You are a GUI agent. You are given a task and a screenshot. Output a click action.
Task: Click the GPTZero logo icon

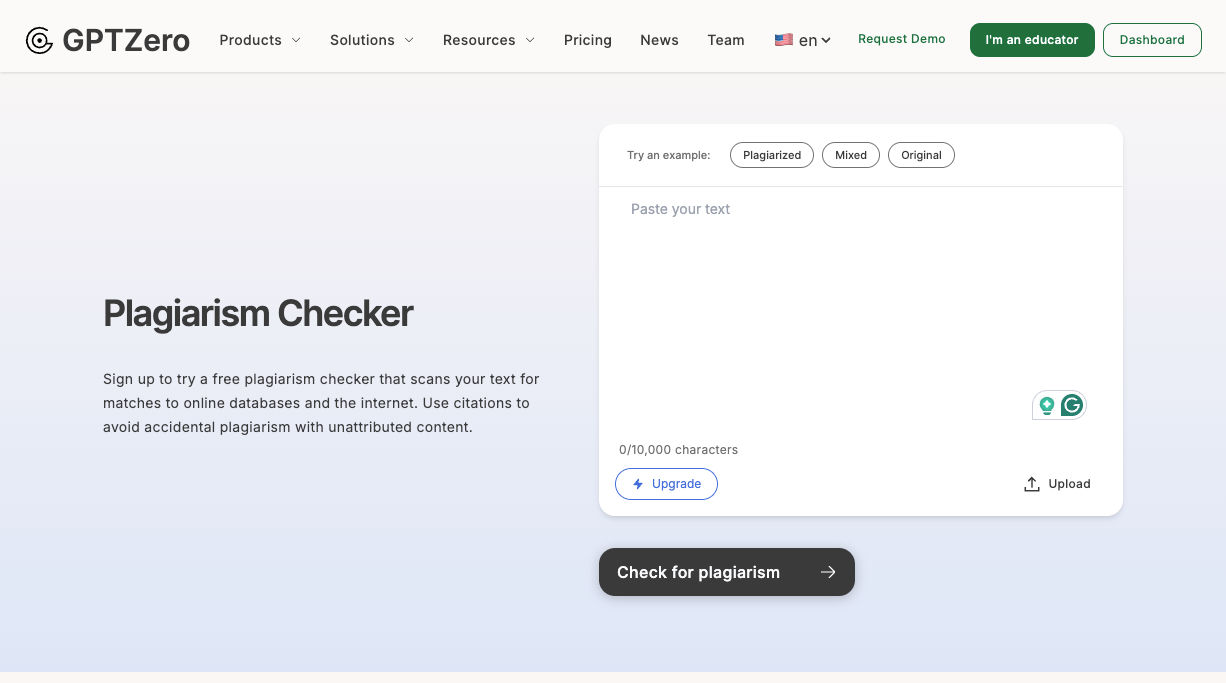[39, 40]
